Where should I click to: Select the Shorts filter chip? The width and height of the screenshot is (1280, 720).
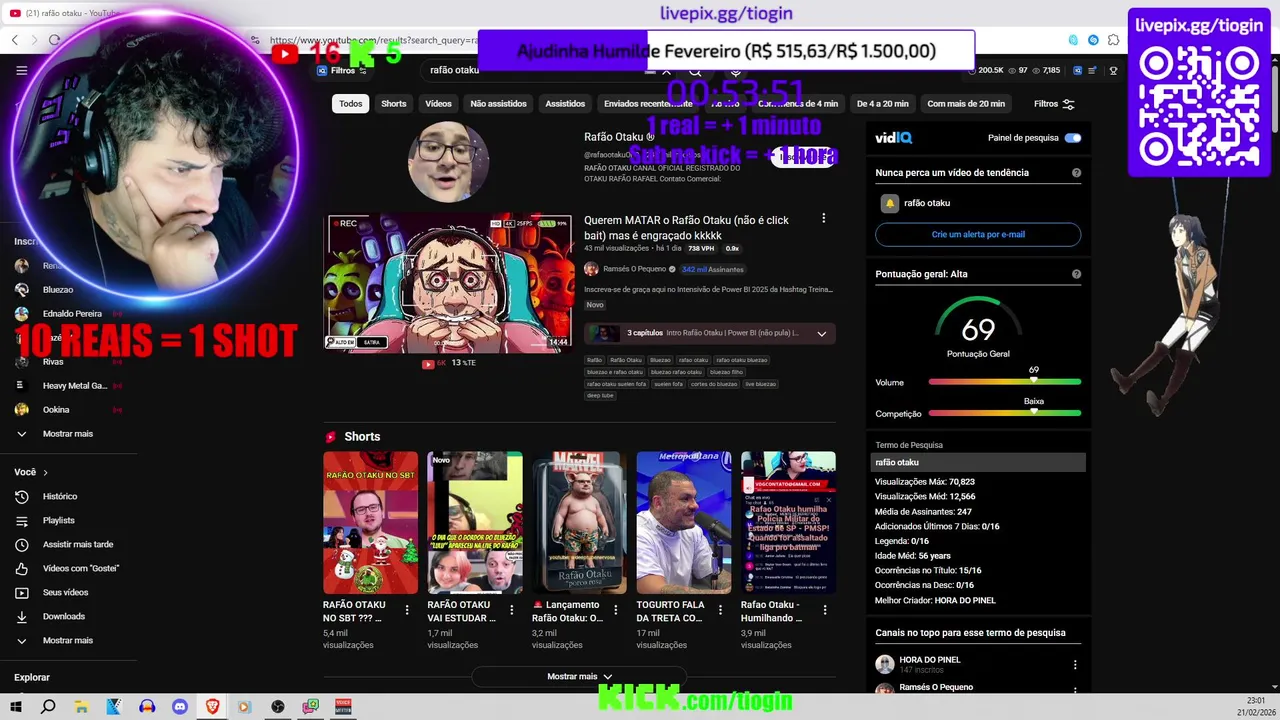click(x=394, y=104)
